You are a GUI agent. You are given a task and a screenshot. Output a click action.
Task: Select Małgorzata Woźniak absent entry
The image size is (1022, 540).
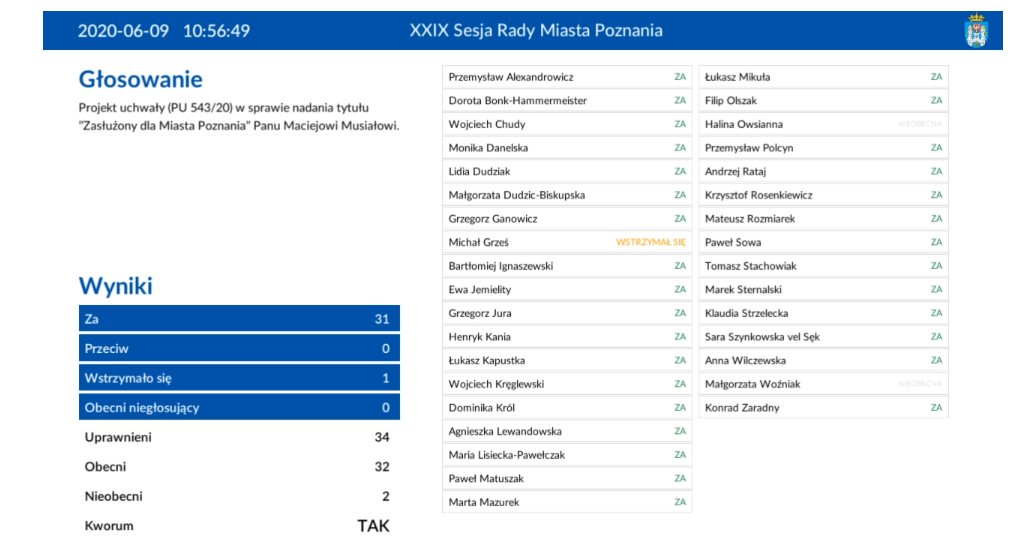(823, 384)
